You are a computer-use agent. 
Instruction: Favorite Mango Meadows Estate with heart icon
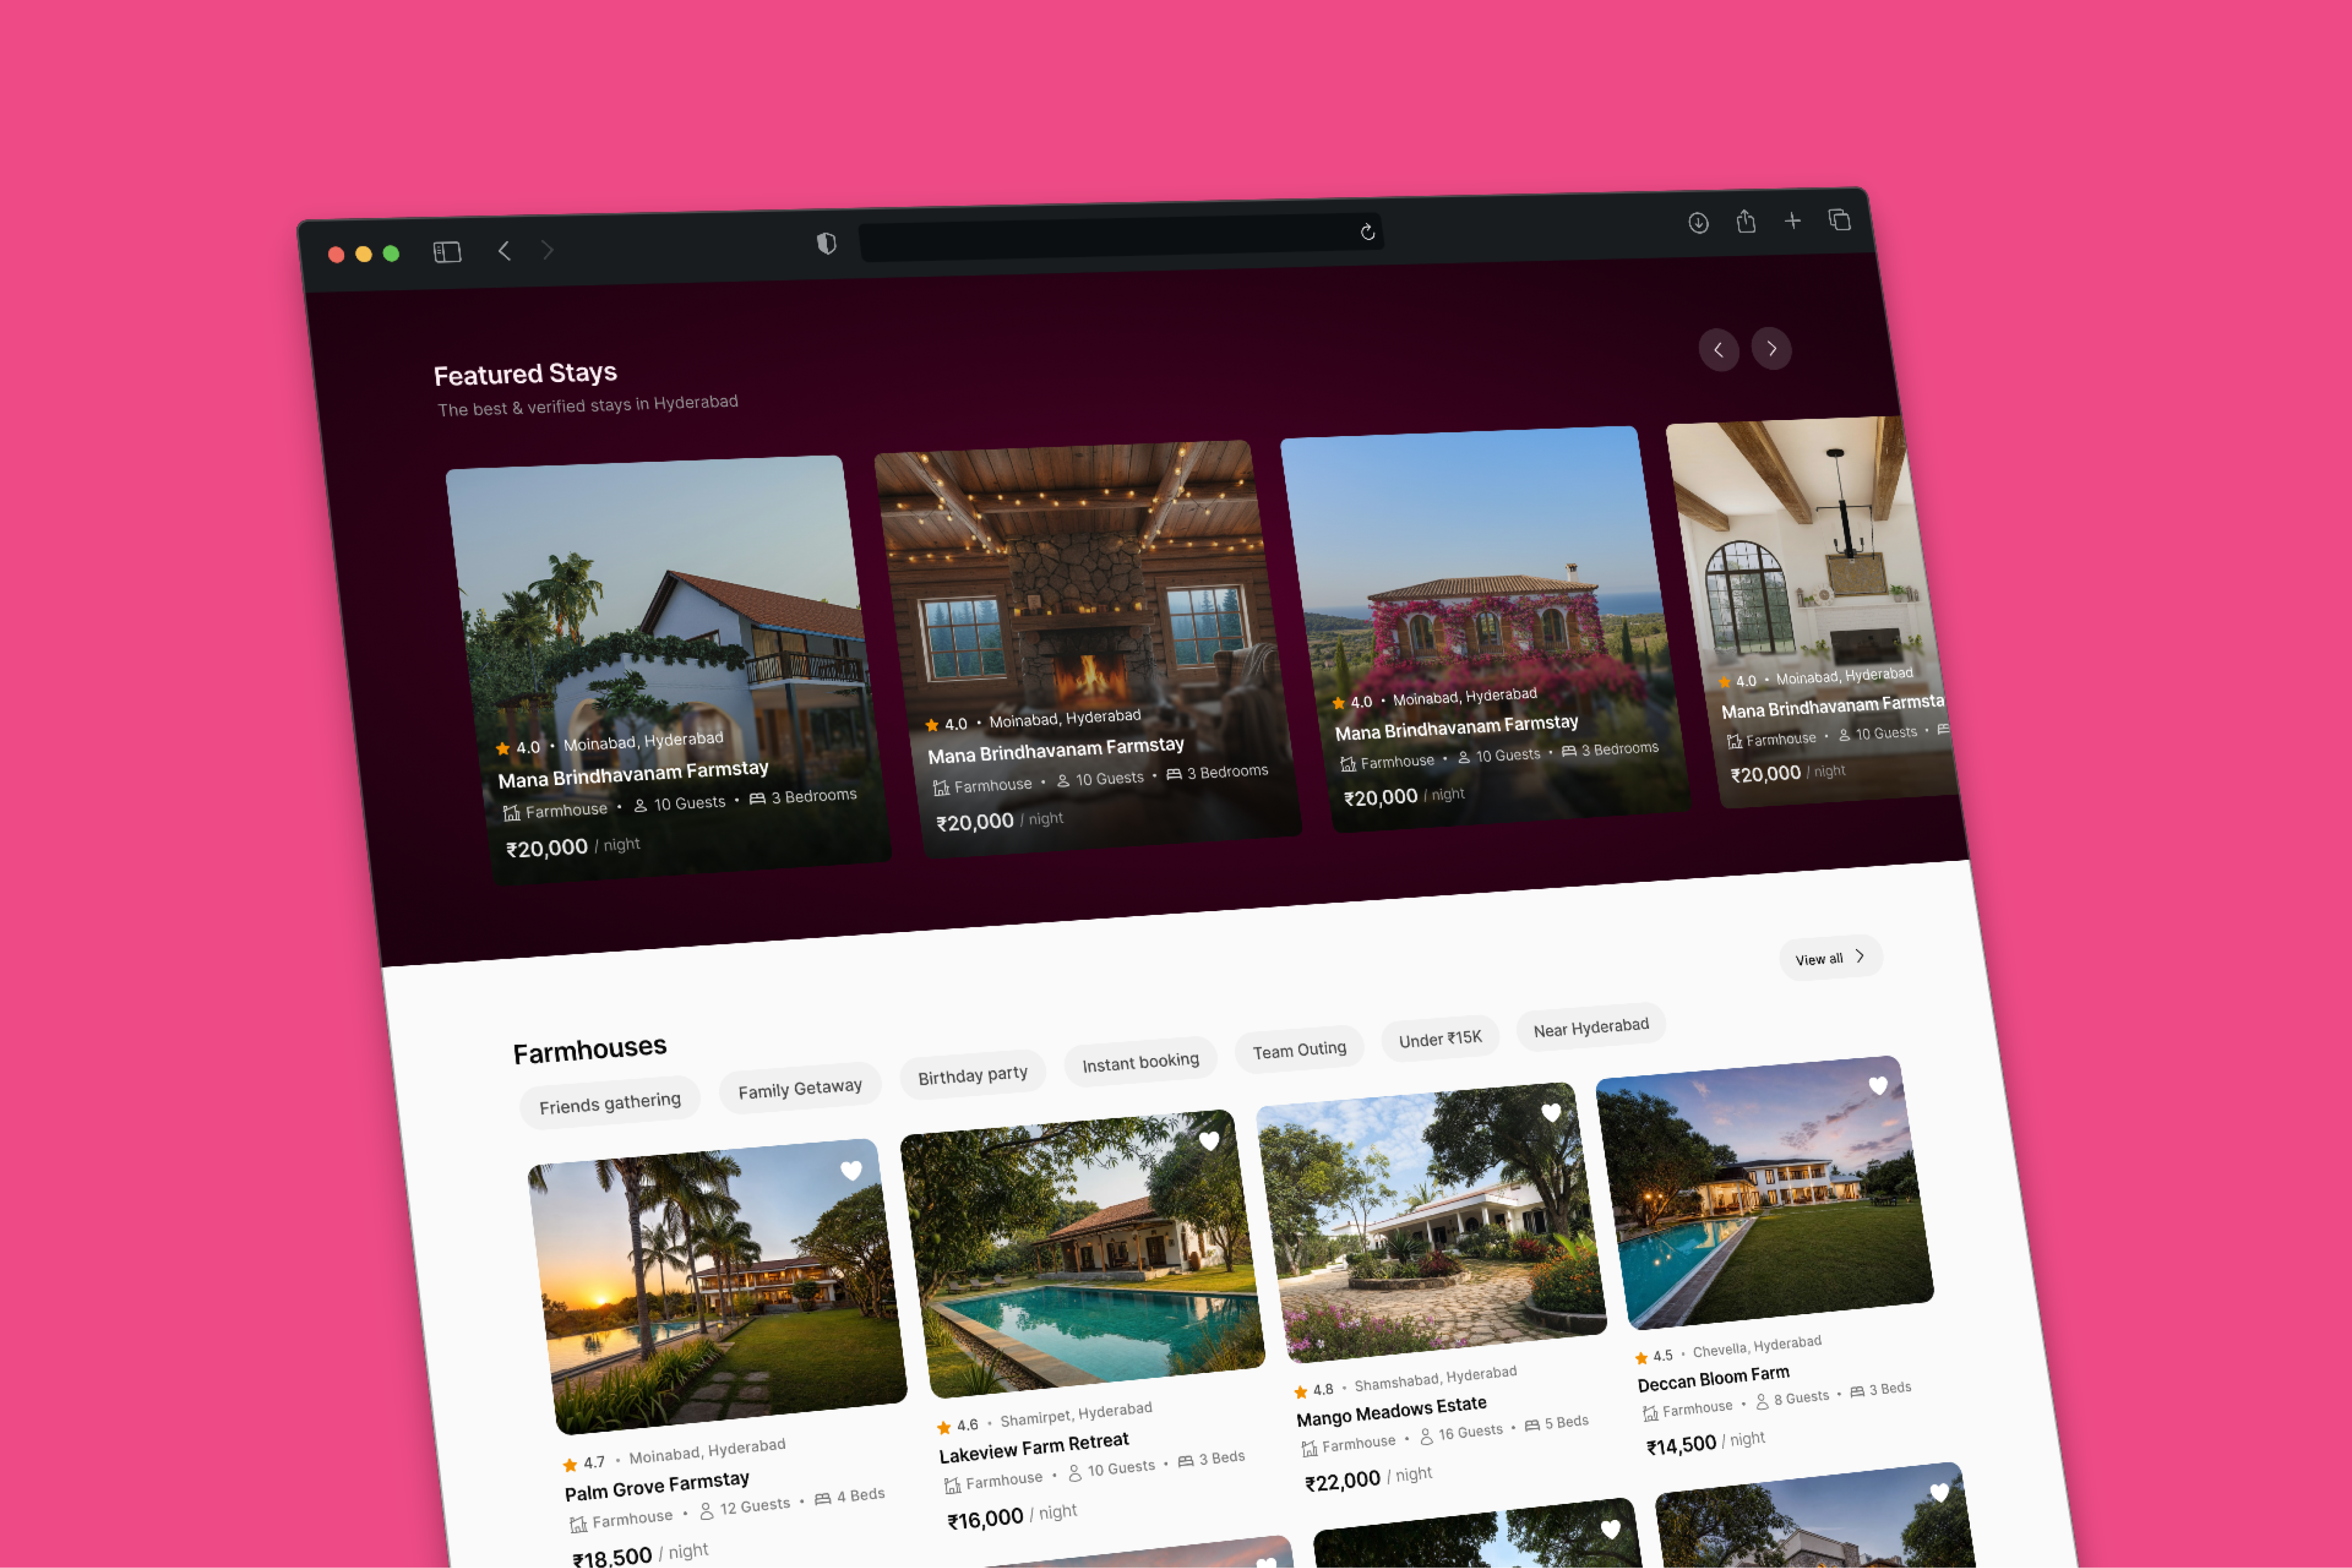click(1551, 1112)
